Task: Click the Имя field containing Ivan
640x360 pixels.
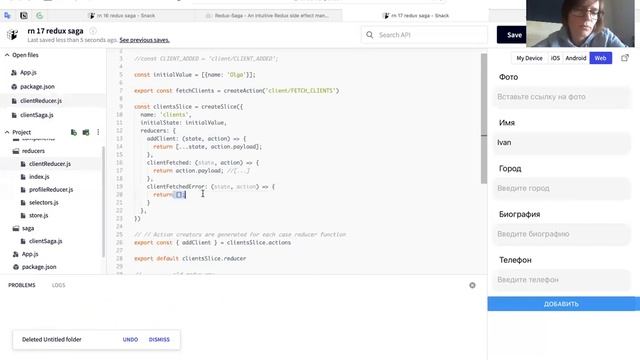Action: pyautogui.click(x=562, y=142)
